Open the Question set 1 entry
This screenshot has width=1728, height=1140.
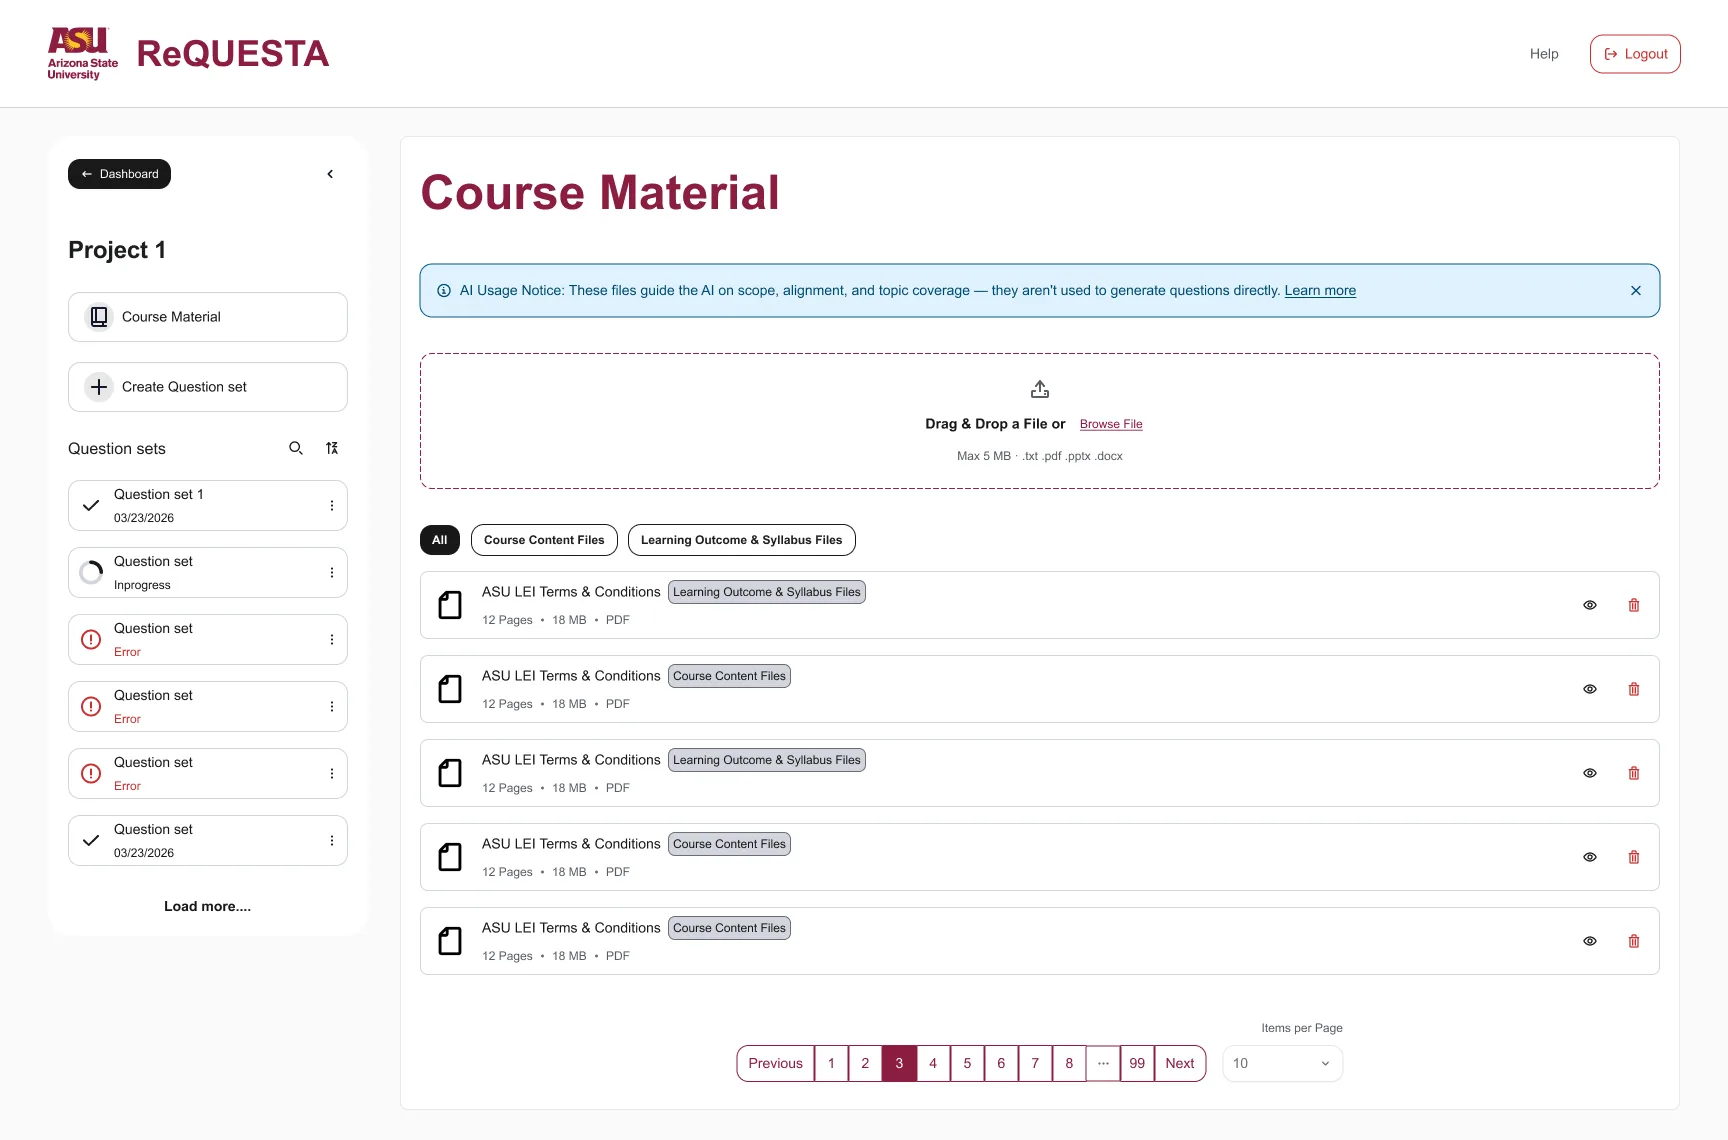208,506
